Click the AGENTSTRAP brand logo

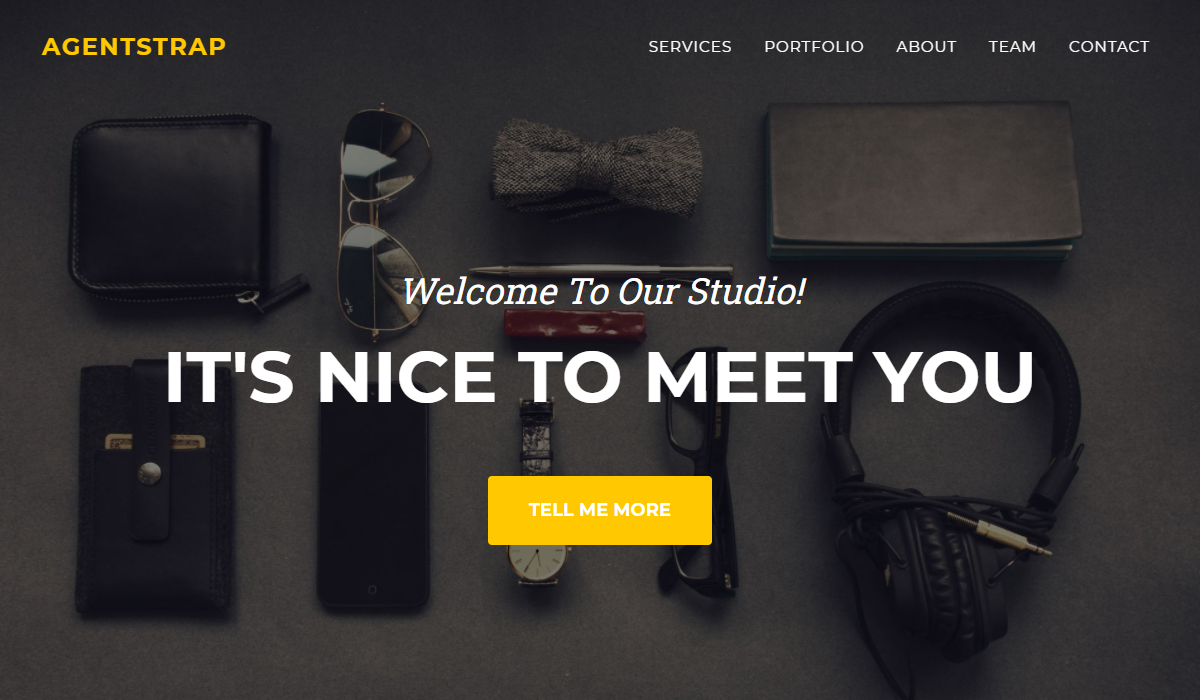point(134,46)
